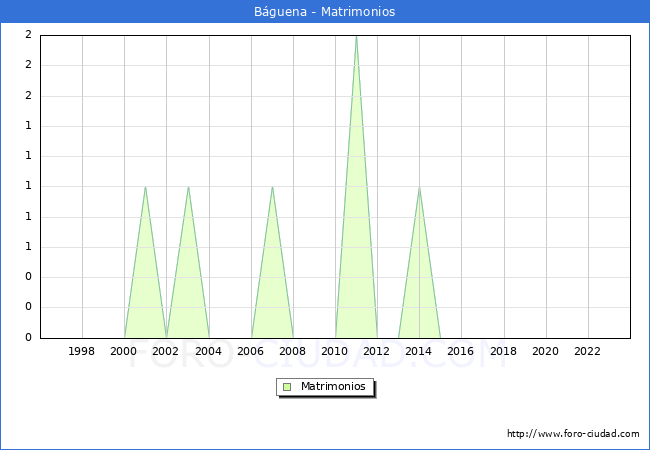Select the data peak at year 2007

272,187
